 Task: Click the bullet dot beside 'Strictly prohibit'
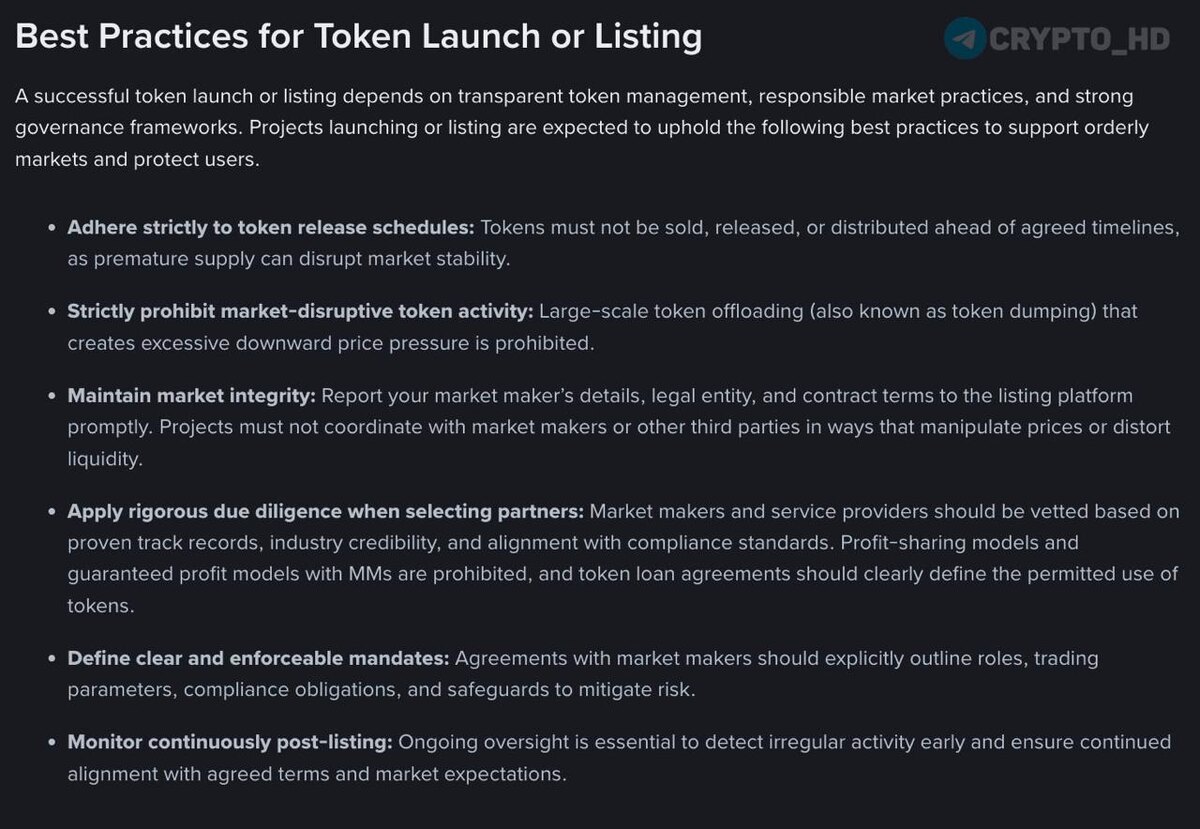tap(52, 312)
